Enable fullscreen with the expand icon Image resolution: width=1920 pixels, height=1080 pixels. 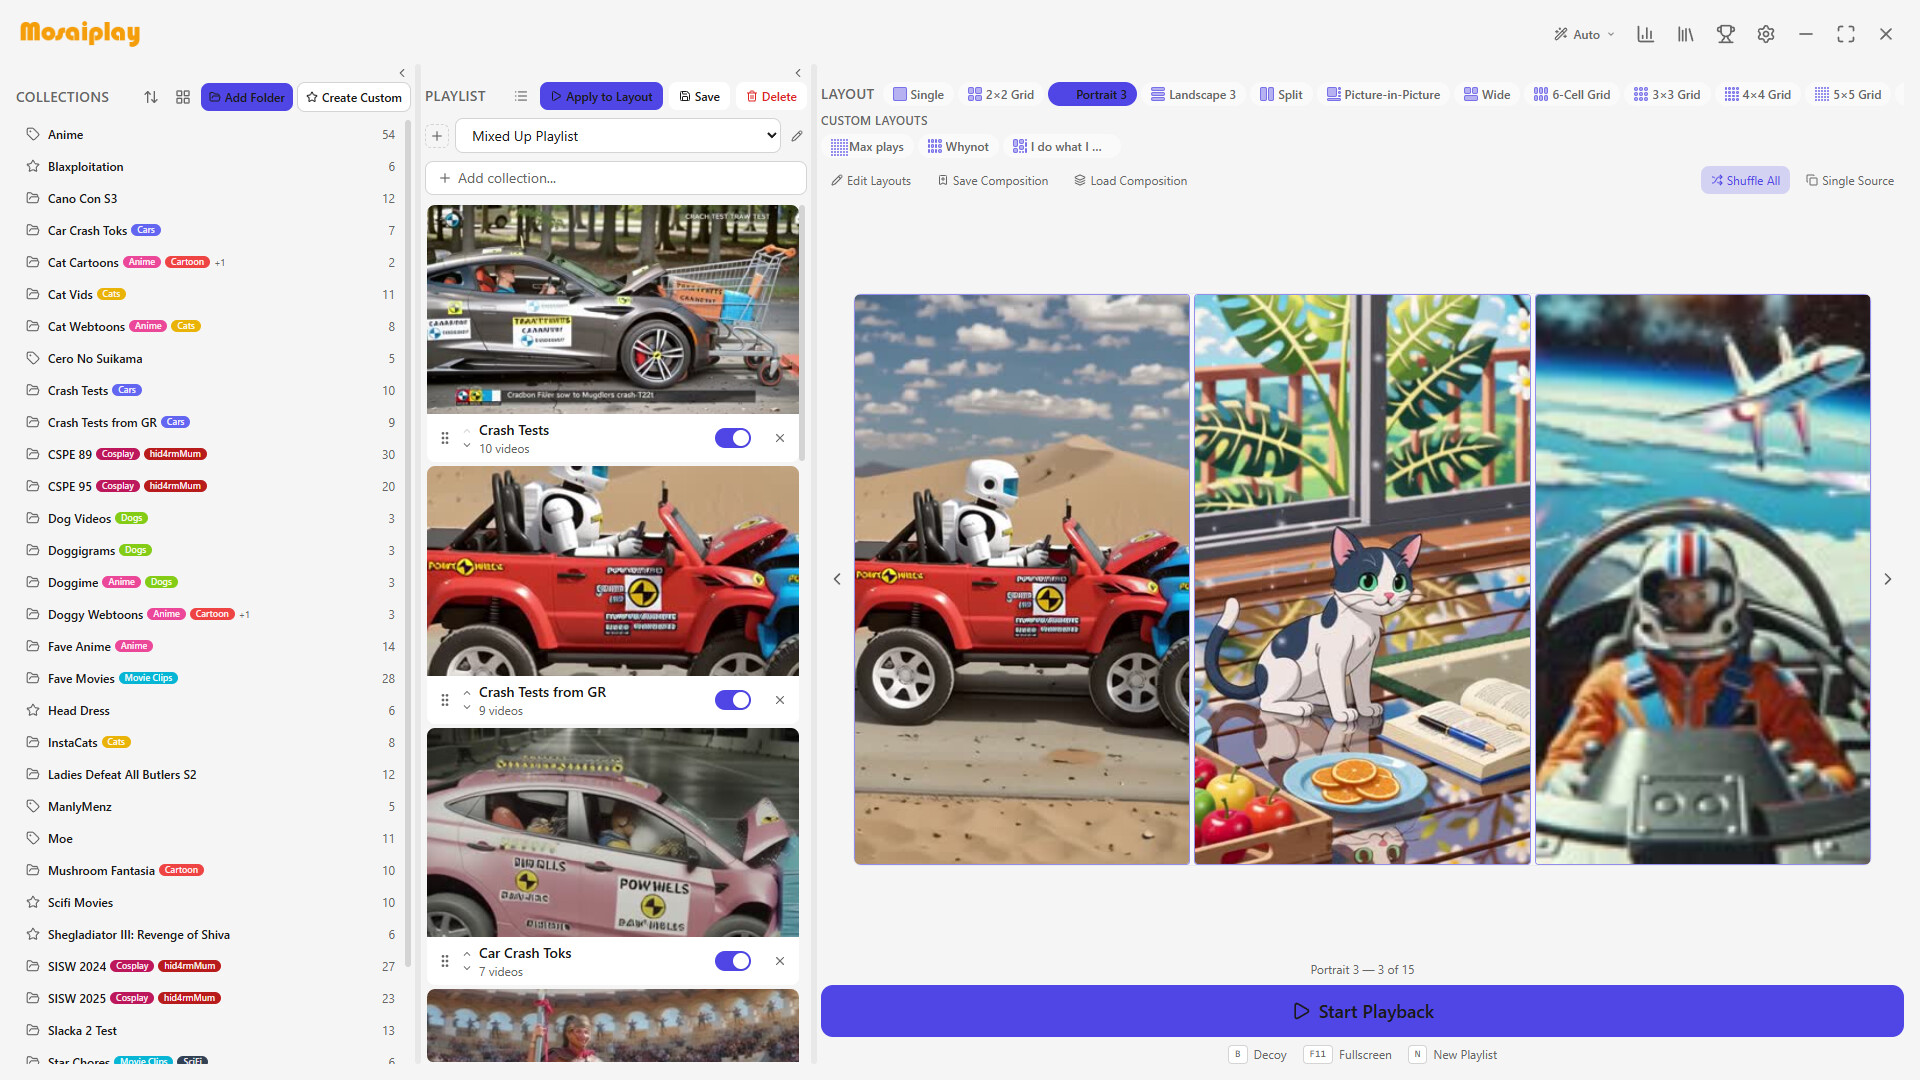coord(1846,33)
